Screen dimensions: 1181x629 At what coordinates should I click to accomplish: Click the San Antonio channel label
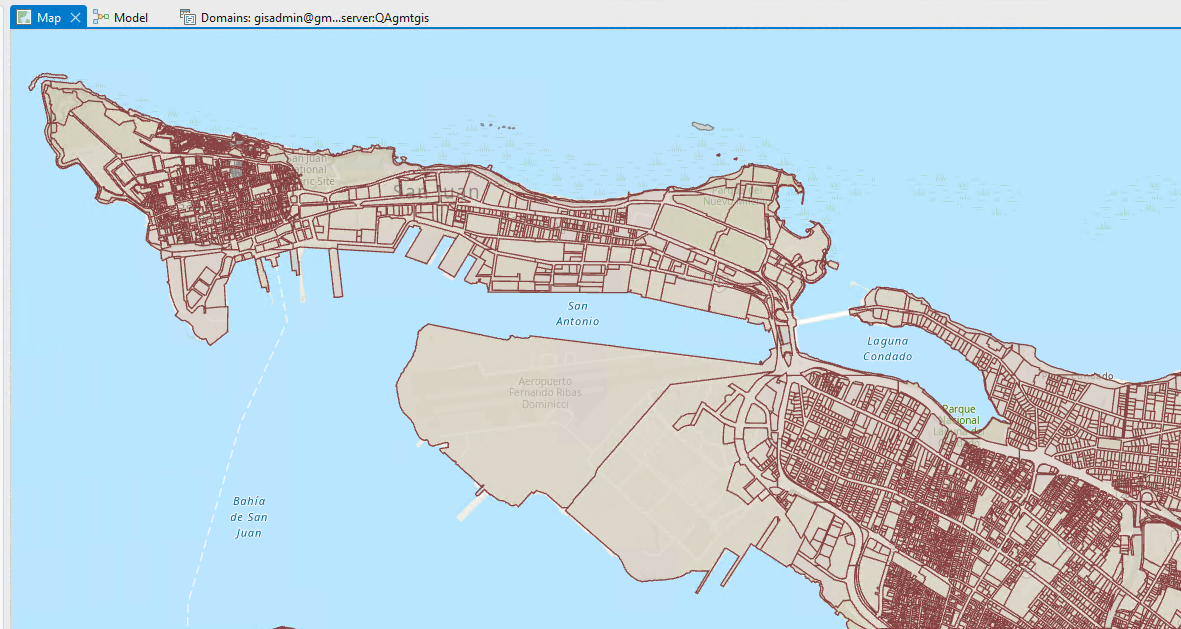(x=577, y=313)
